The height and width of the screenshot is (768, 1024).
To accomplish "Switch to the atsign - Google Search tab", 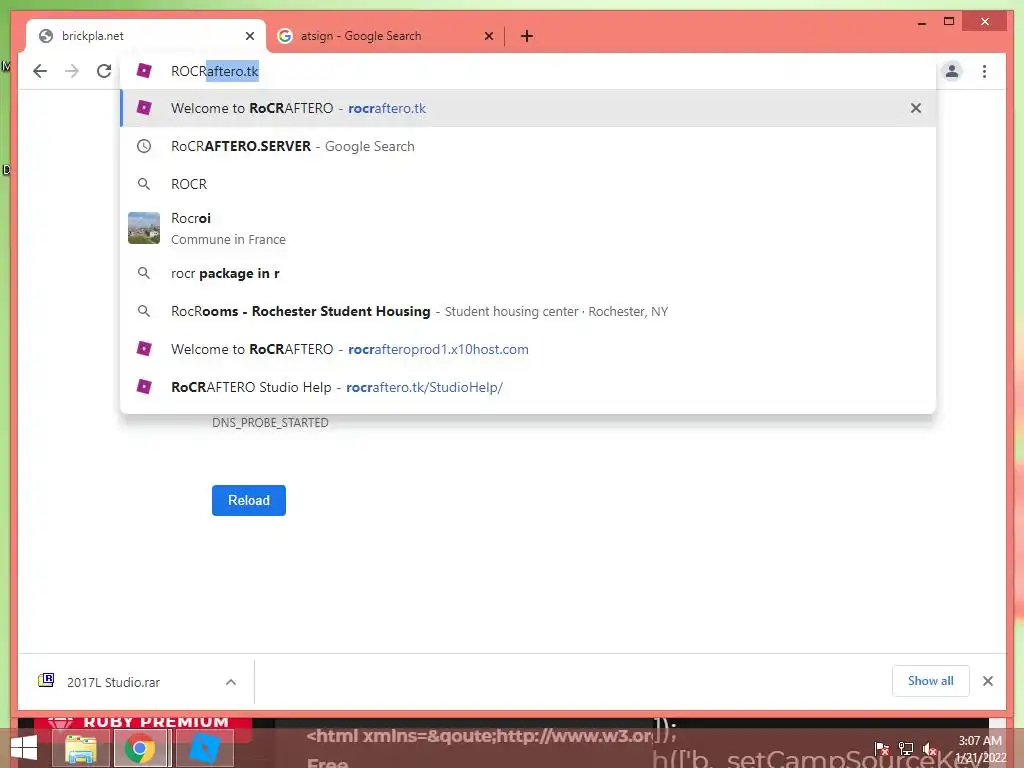I will 385,36.
